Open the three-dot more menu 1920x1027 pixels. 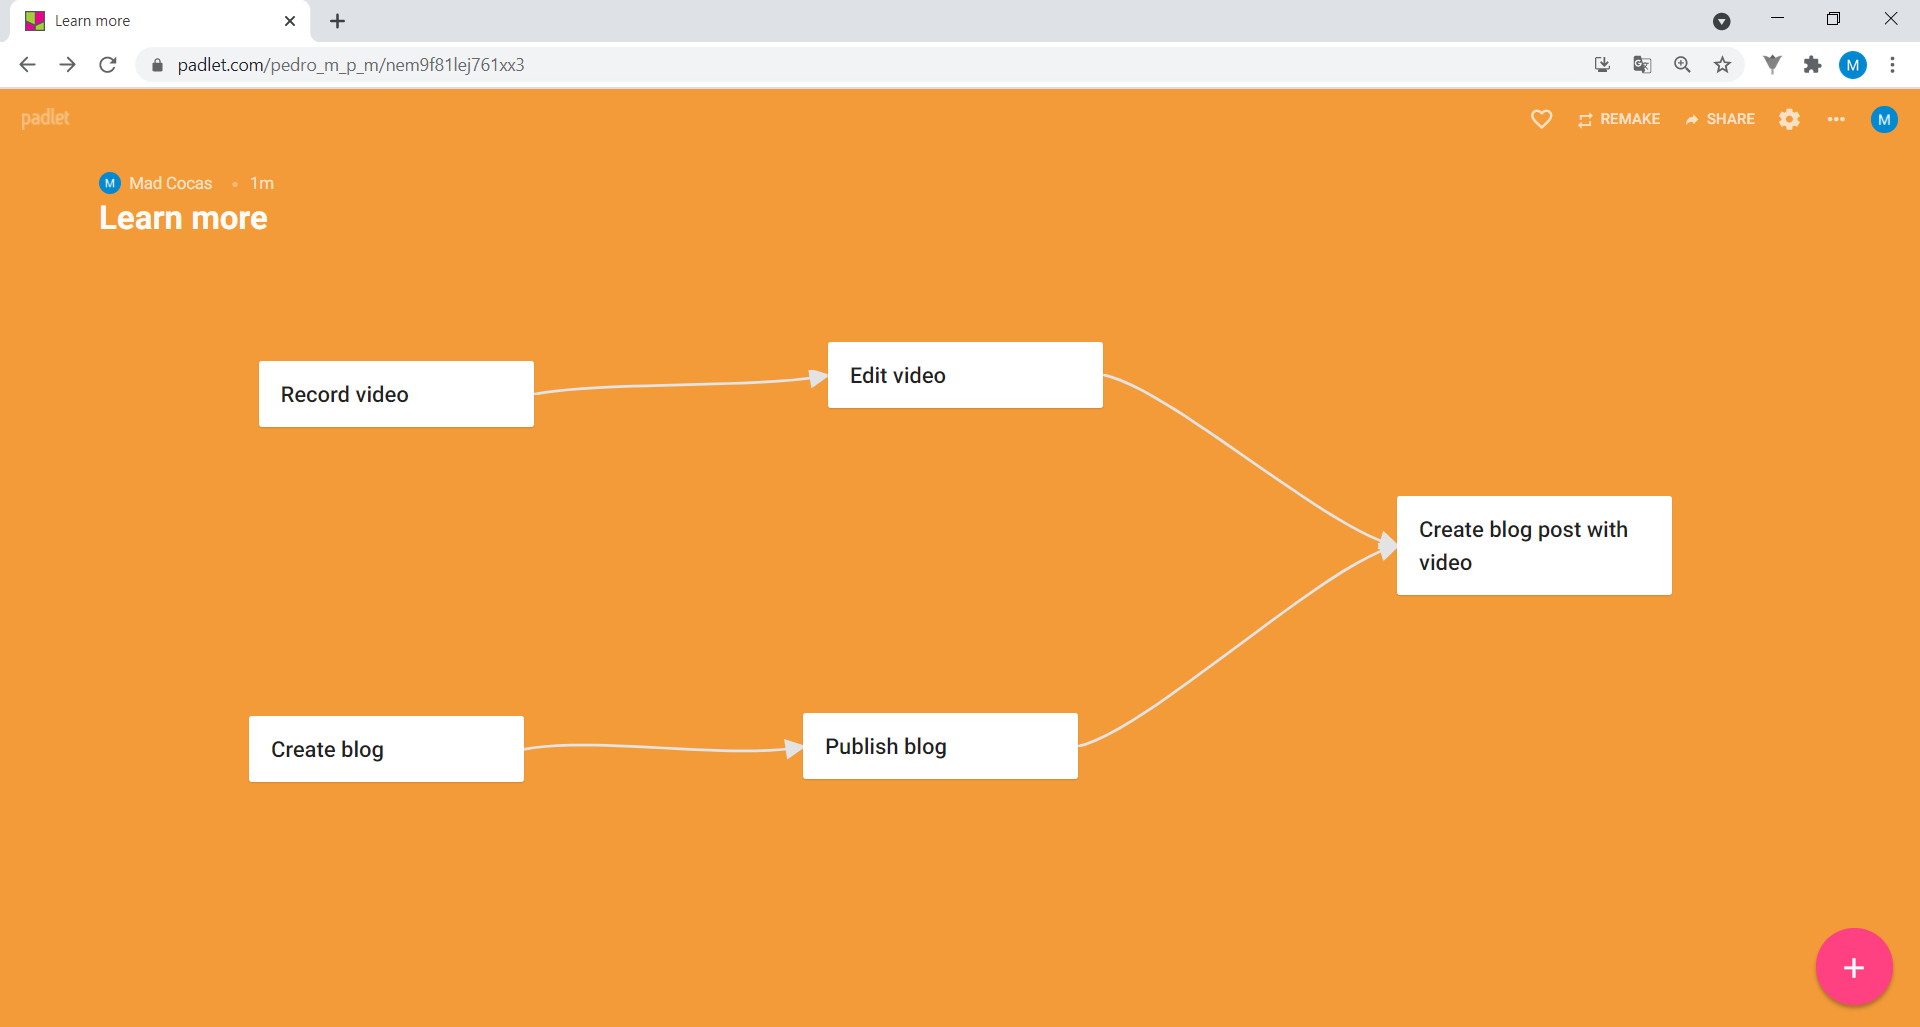(1836, 119)
